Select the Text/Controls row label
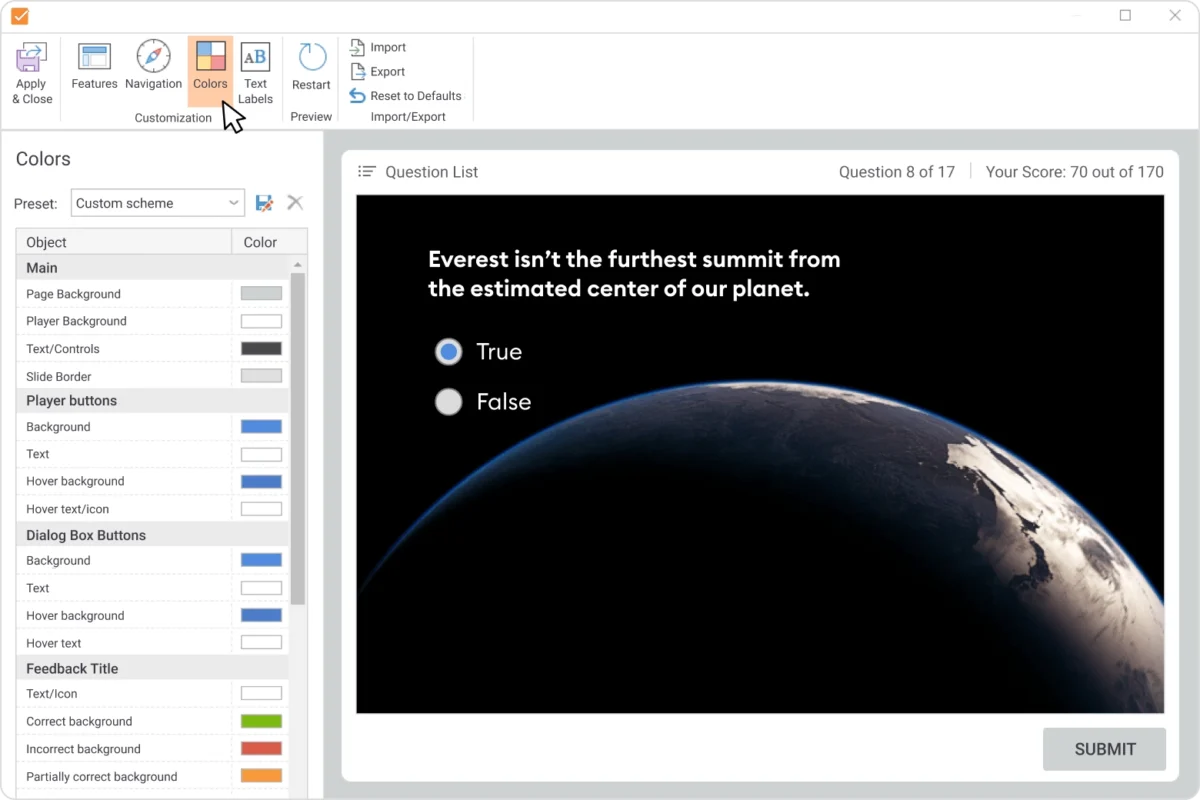Image resolution: width=1200 pixels, height=800 pixels. 63,349
